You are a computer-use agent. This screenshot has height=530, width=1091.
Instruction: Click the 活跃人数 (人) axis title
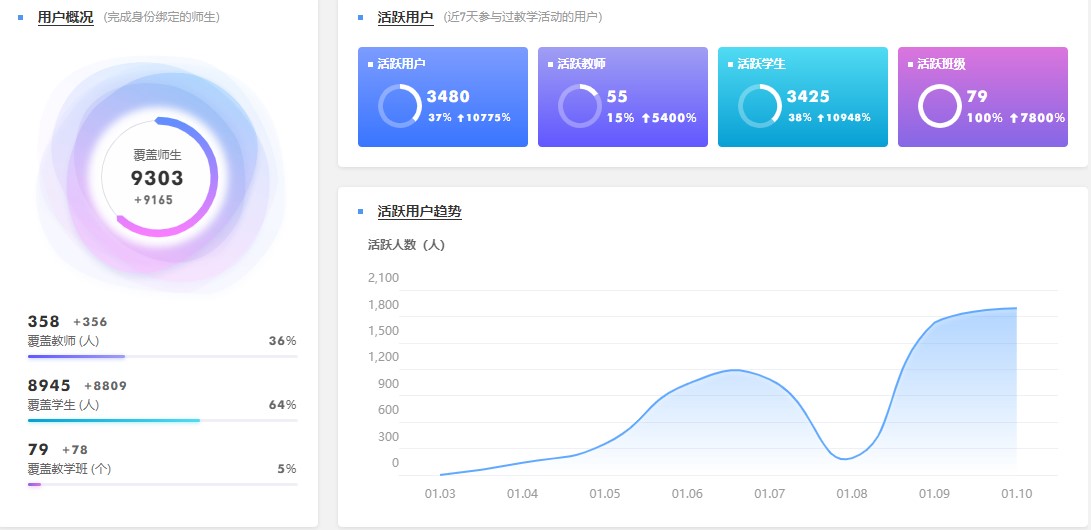pos(406,245)
